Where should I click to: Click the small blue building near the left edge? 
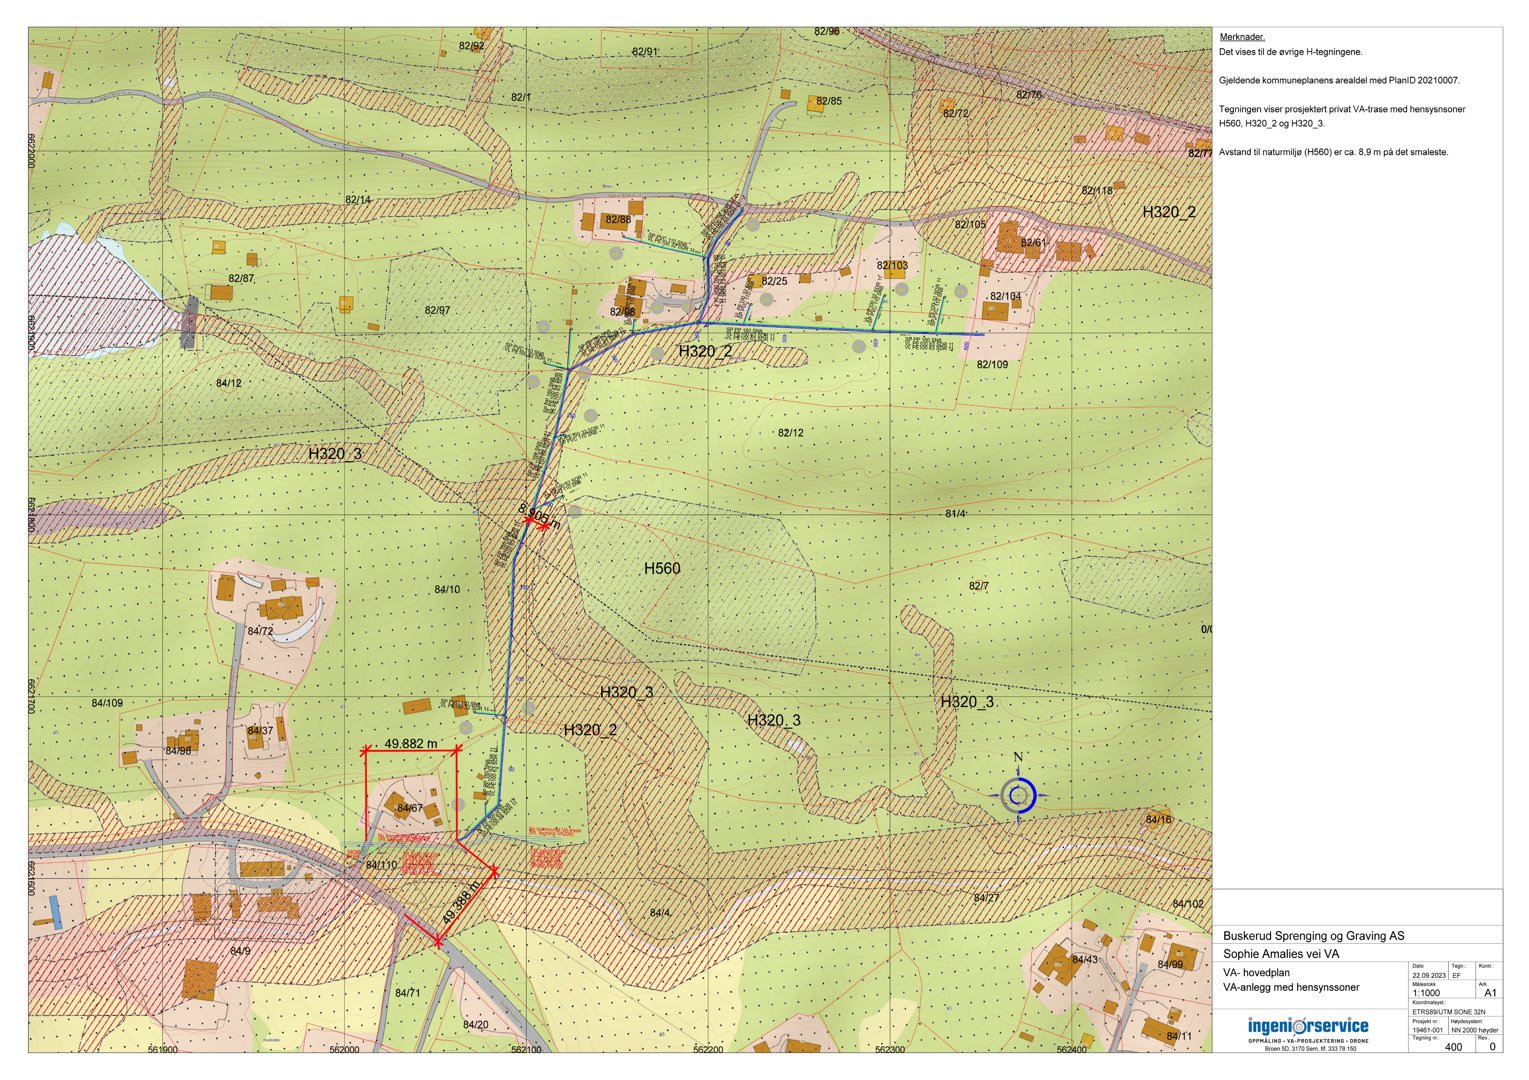55,910
